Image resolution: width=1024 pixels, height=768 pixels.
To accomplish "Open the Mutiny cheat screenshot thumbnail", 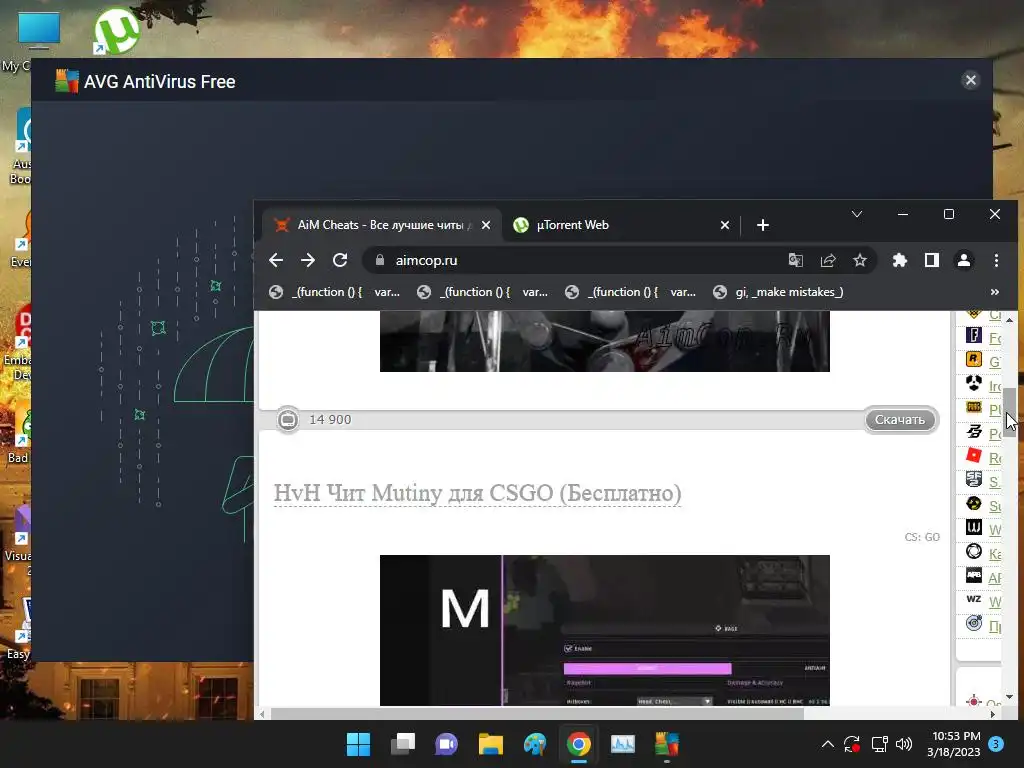I will (605, 630).
